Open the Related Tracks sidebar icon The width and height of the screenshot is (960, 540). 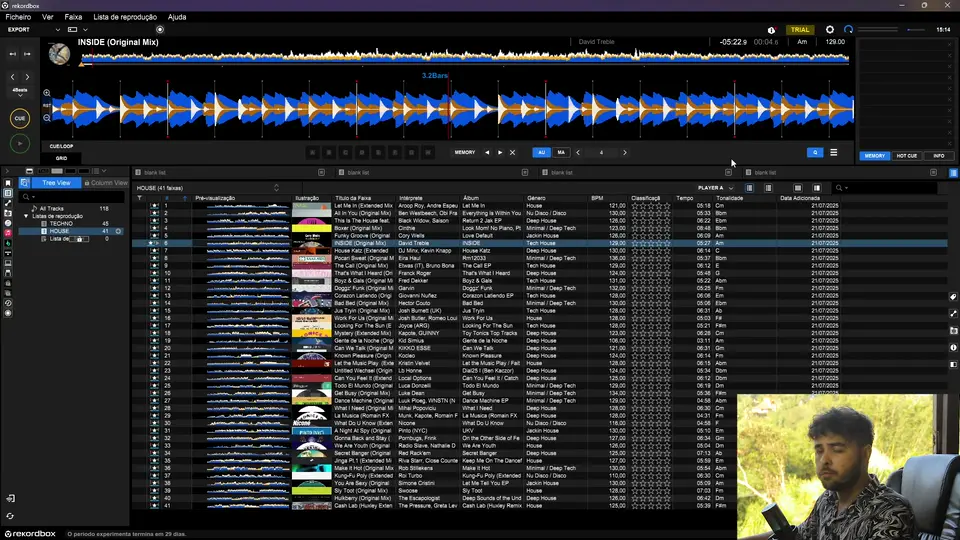[x=8, y=203]
